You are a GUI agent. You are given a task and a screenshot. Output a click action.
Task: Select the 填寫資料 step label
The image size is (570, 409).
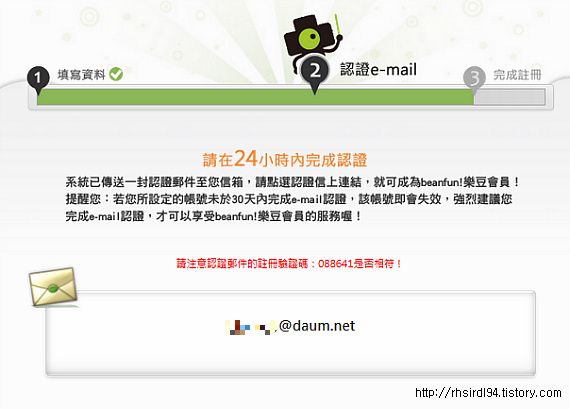pyautogui.click(x=81, y=75)
